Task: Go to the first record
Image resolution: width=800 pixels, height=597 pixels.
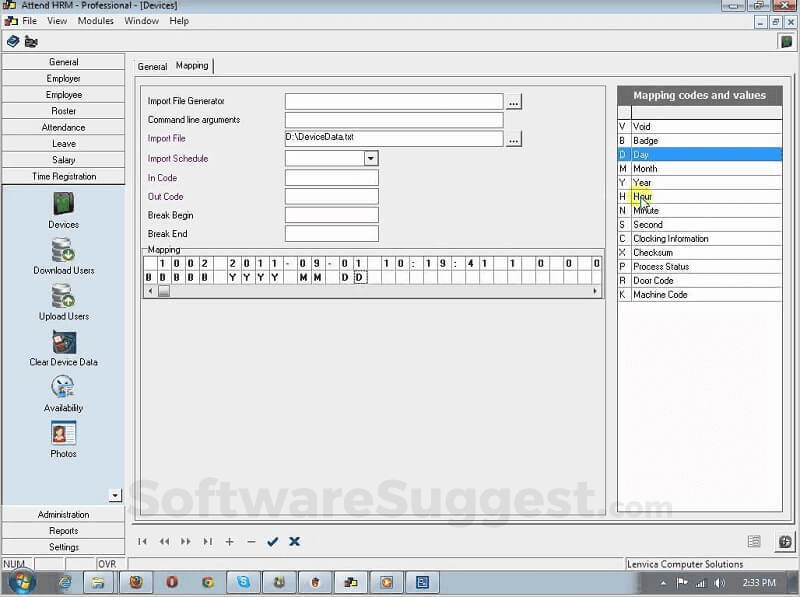Action: (142, 541)
